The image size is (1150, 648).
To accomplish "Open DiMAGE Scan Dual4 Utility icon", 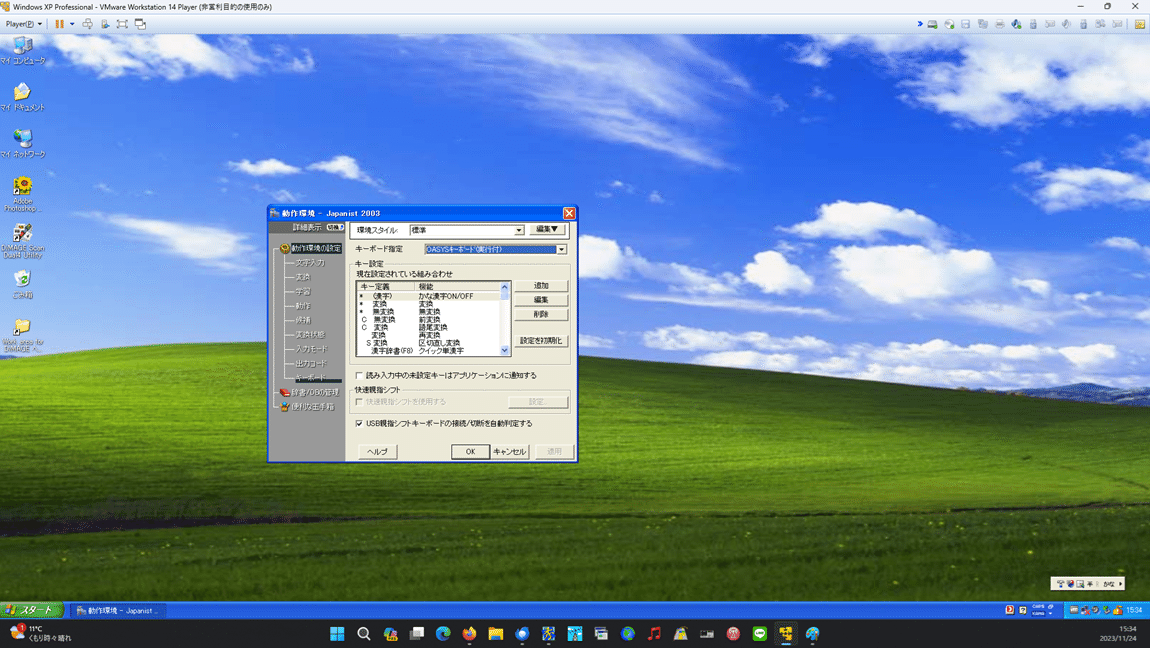I will (23, 240).
